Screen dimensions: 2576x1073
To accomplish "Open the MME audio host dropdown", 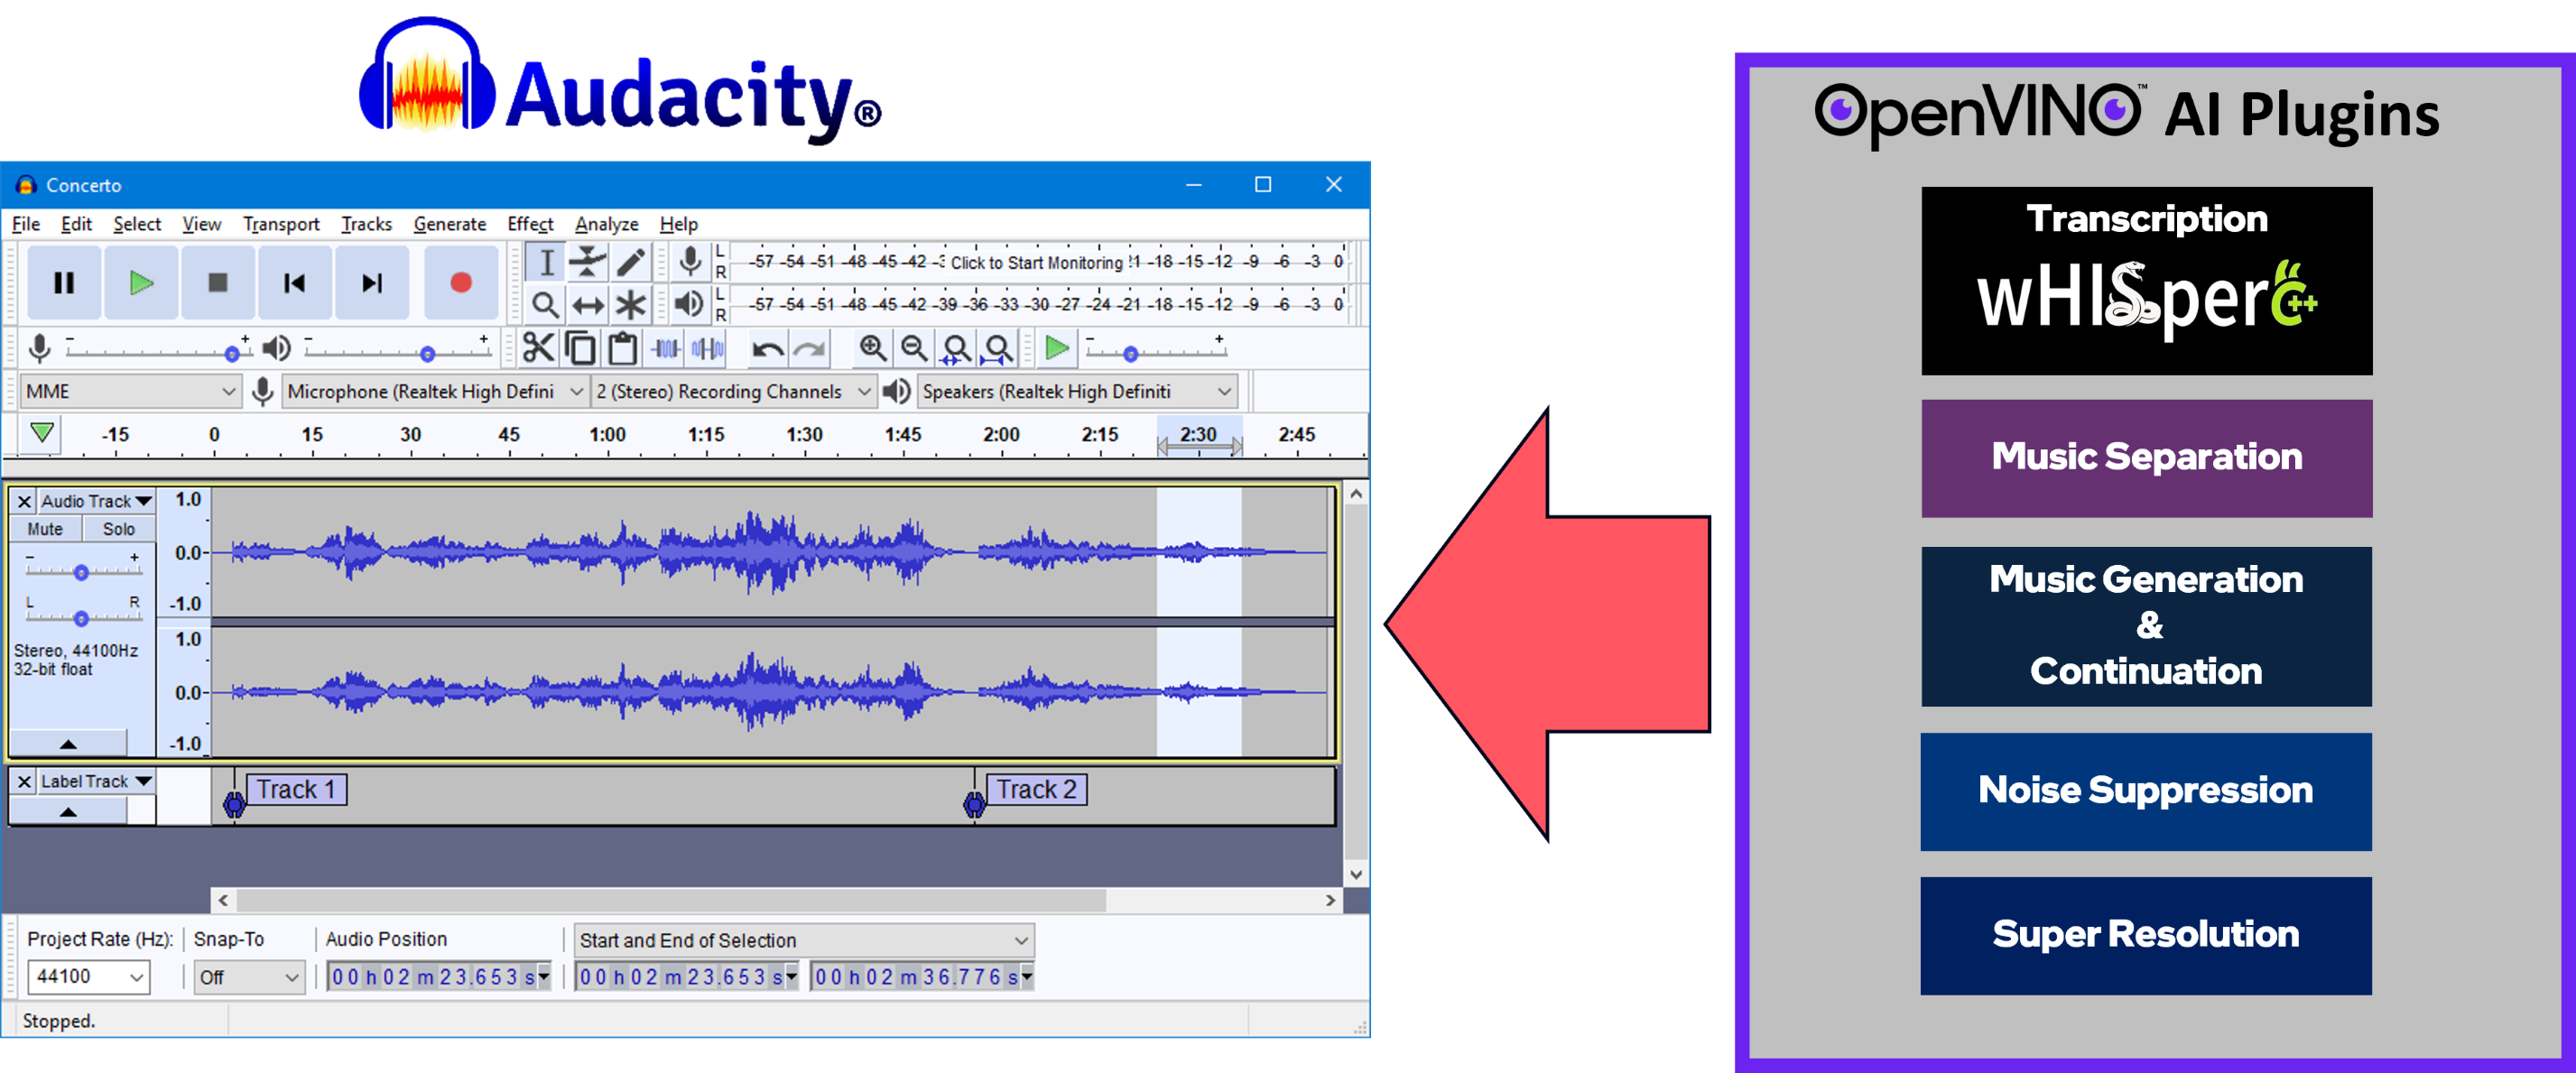I will (x=130, y=391).
